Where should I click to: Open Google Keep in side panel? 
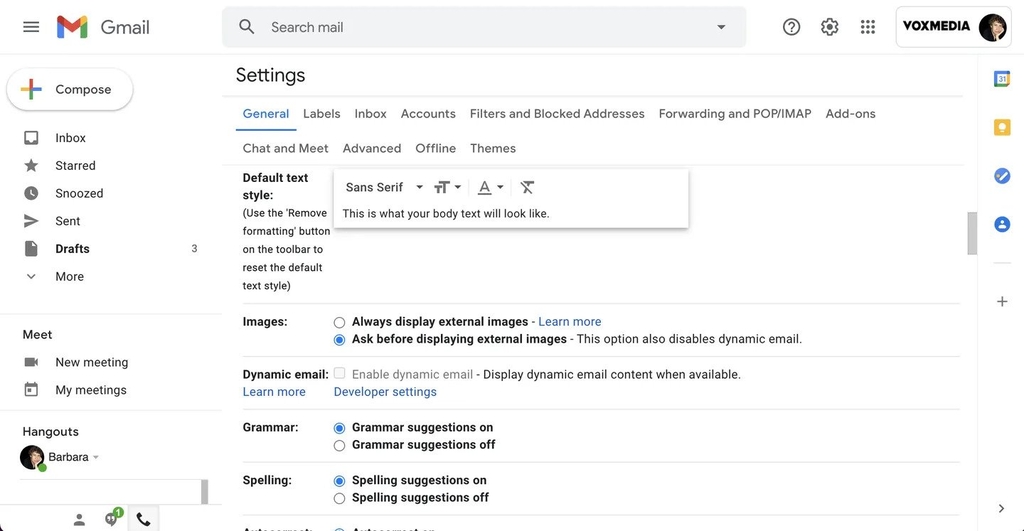click(1002, 127)
